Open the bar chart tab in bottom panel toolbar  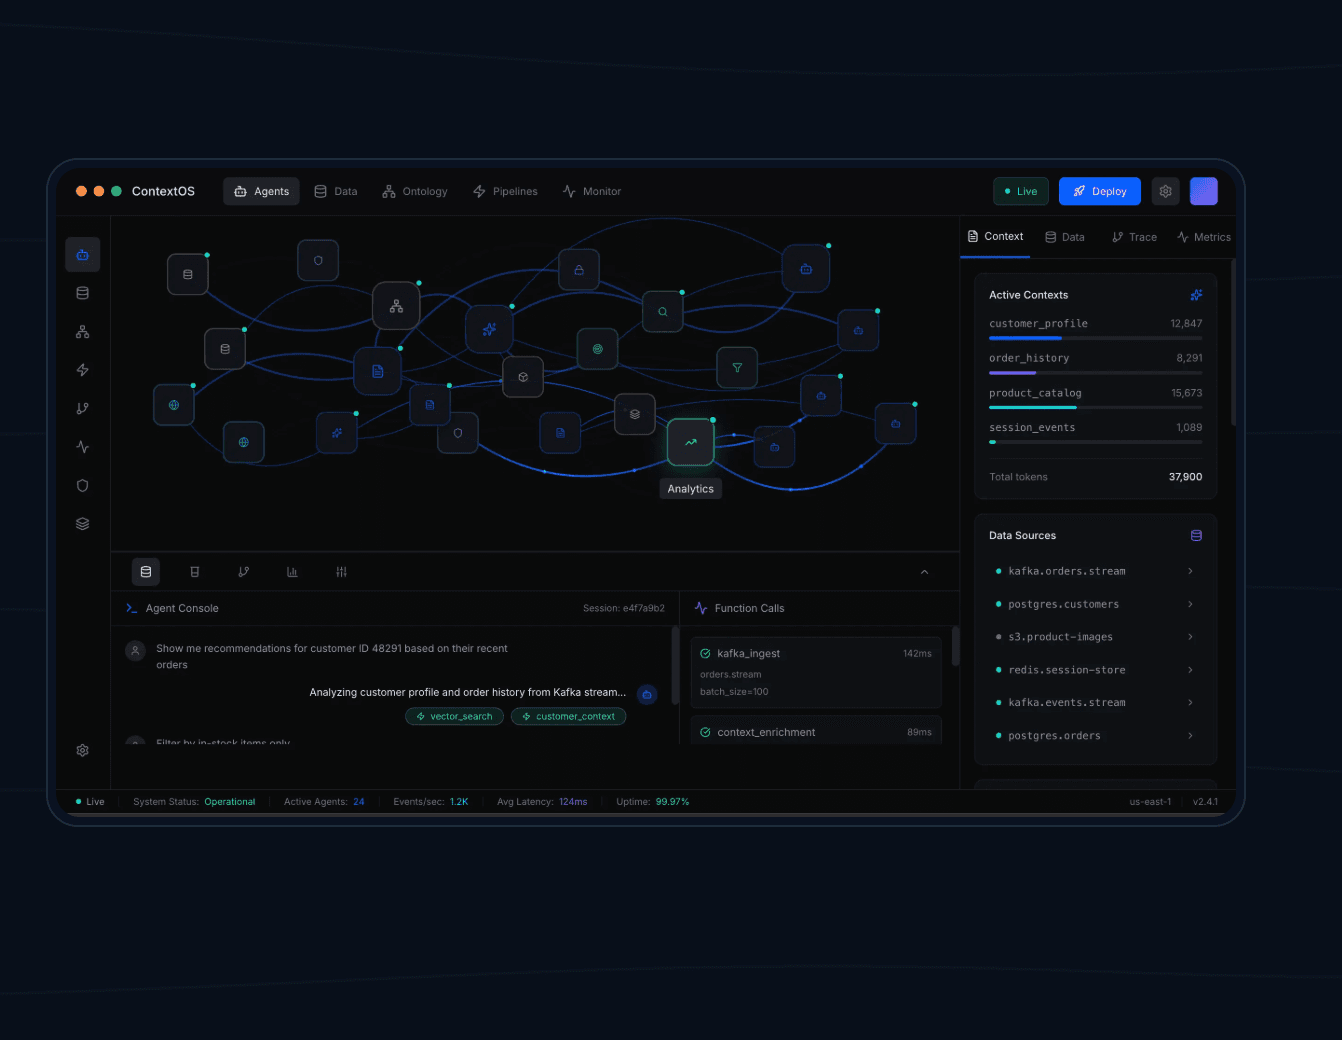pyautogui.click(x=292, y=572)
